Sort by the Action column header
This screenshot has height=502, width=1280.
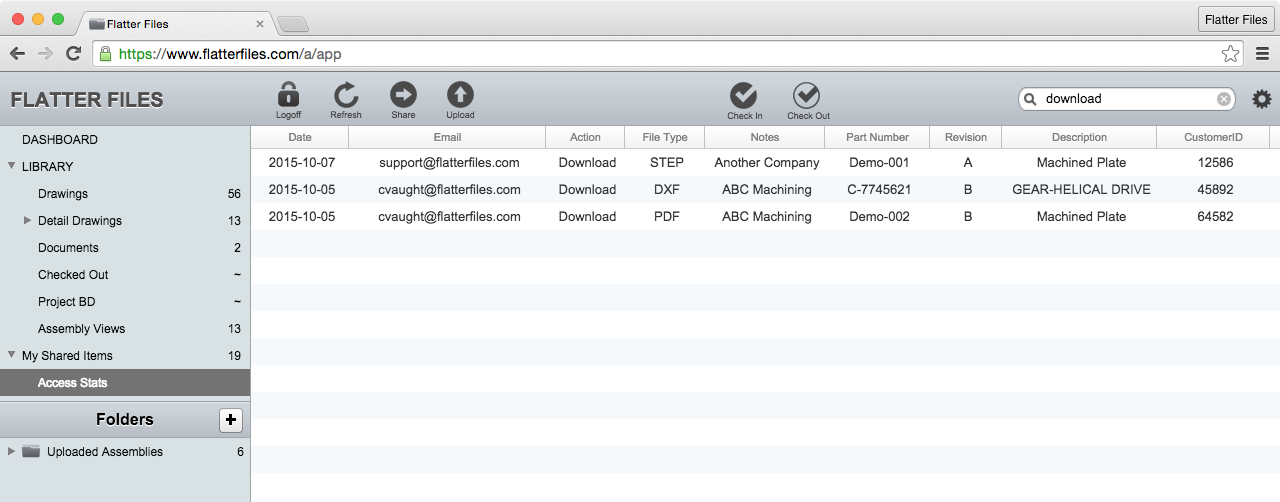click(585, 137)
